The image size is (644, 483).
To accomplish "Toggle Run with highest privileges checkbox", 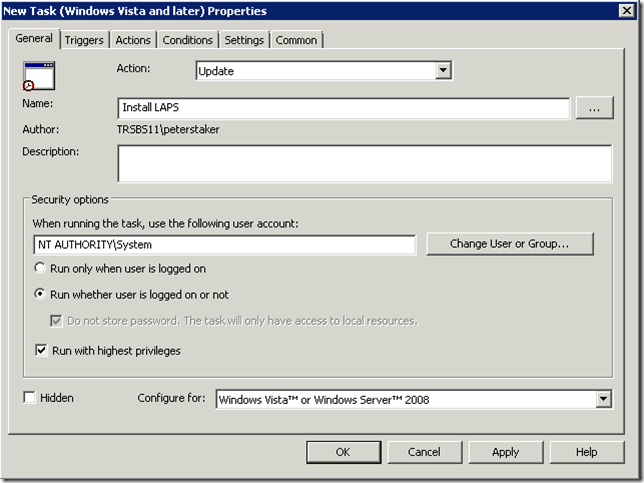I will (41, 351).
